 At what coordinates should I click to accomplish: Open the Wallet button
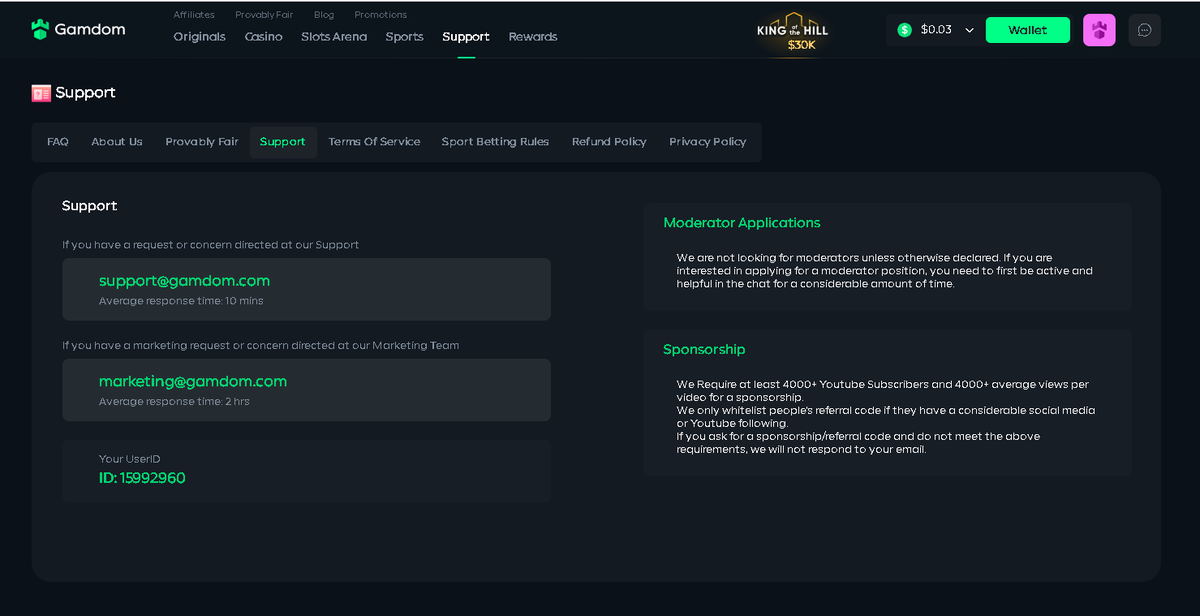coord(1027,30)
